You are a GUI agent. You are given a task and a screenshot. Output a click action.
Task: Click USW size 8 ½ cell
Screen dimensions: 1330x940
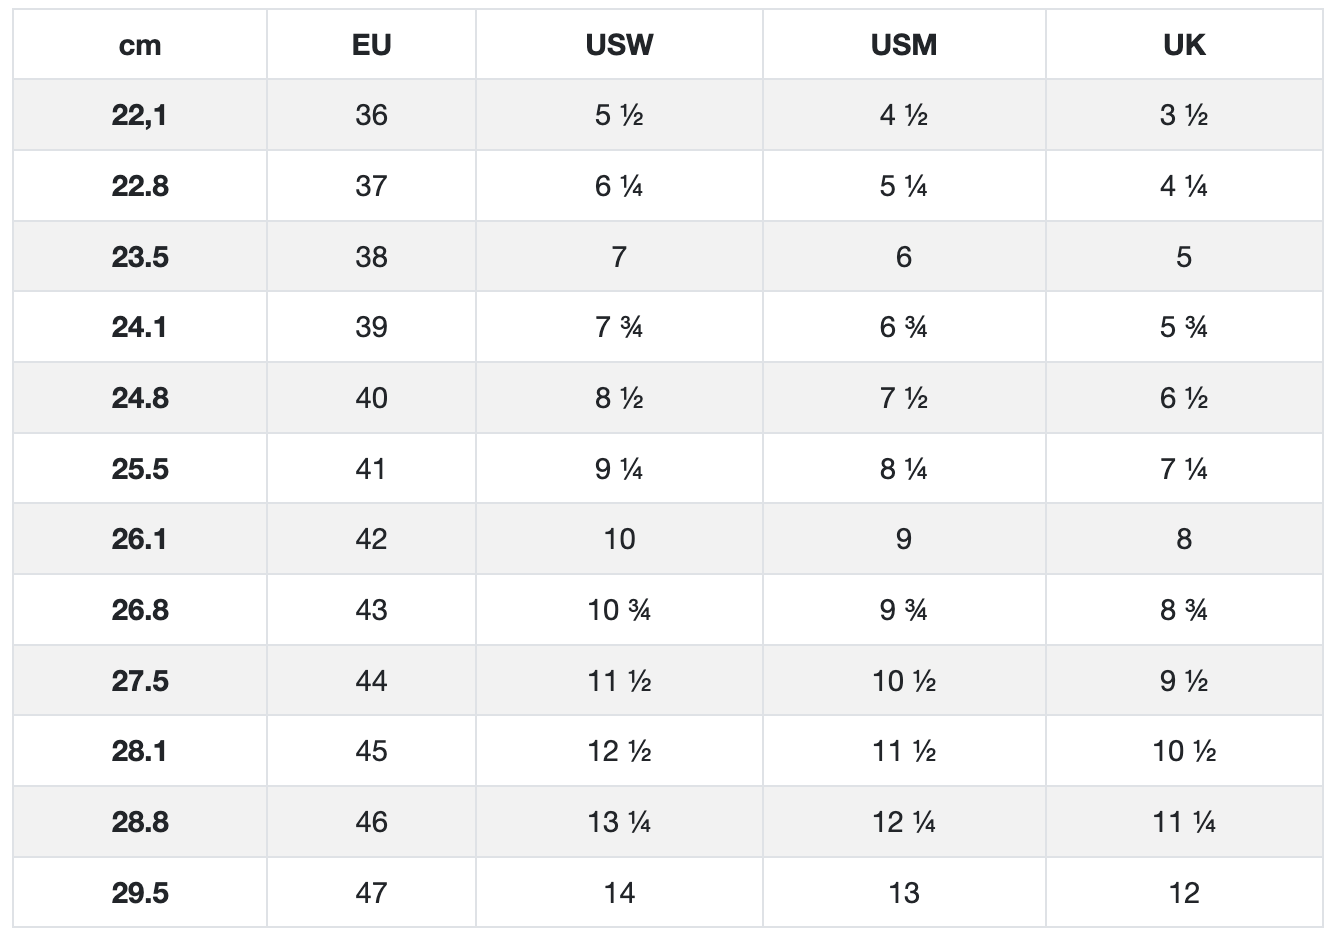pyautogui.click(x=619, y=398)
